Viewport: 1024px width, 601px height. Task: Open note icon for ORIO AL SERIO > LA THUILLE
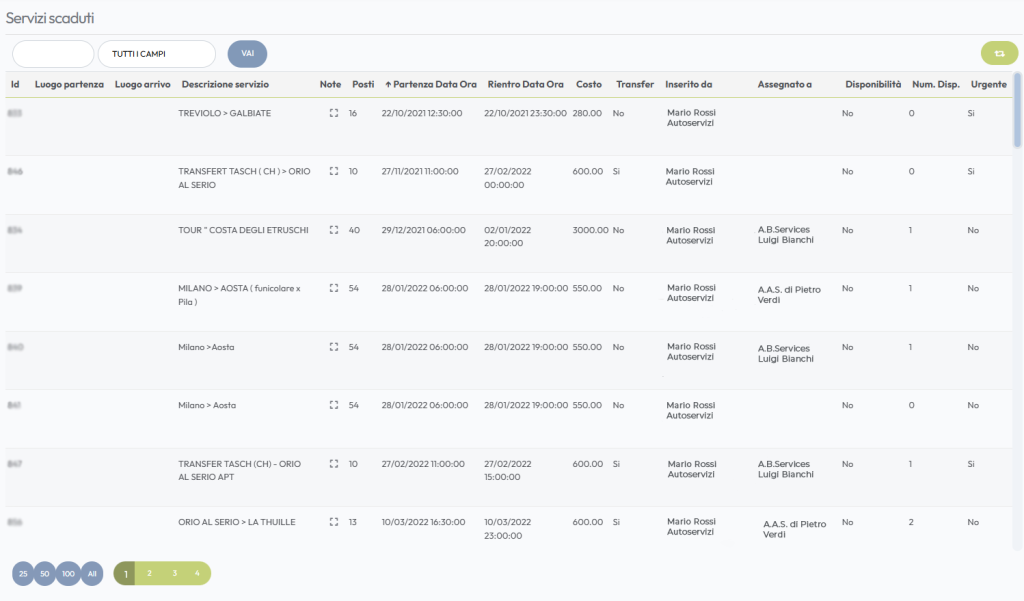click(x=334, y=522)
